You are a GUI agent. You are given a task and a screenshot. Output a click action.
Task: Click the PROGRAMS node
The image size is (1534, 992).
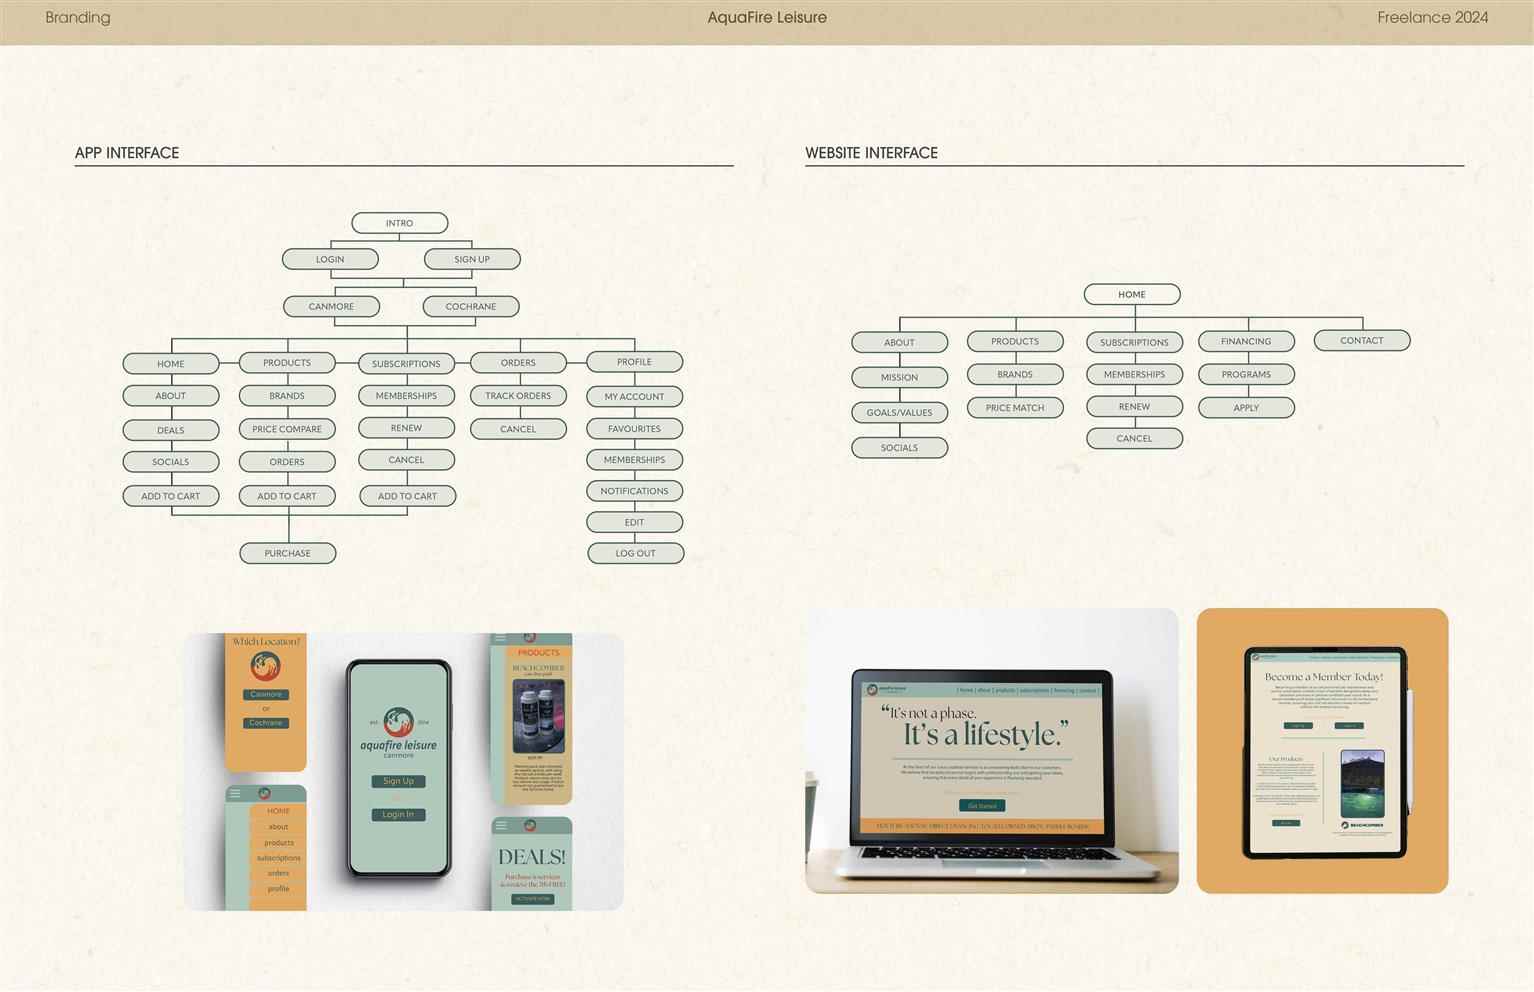click(1246, 374)
